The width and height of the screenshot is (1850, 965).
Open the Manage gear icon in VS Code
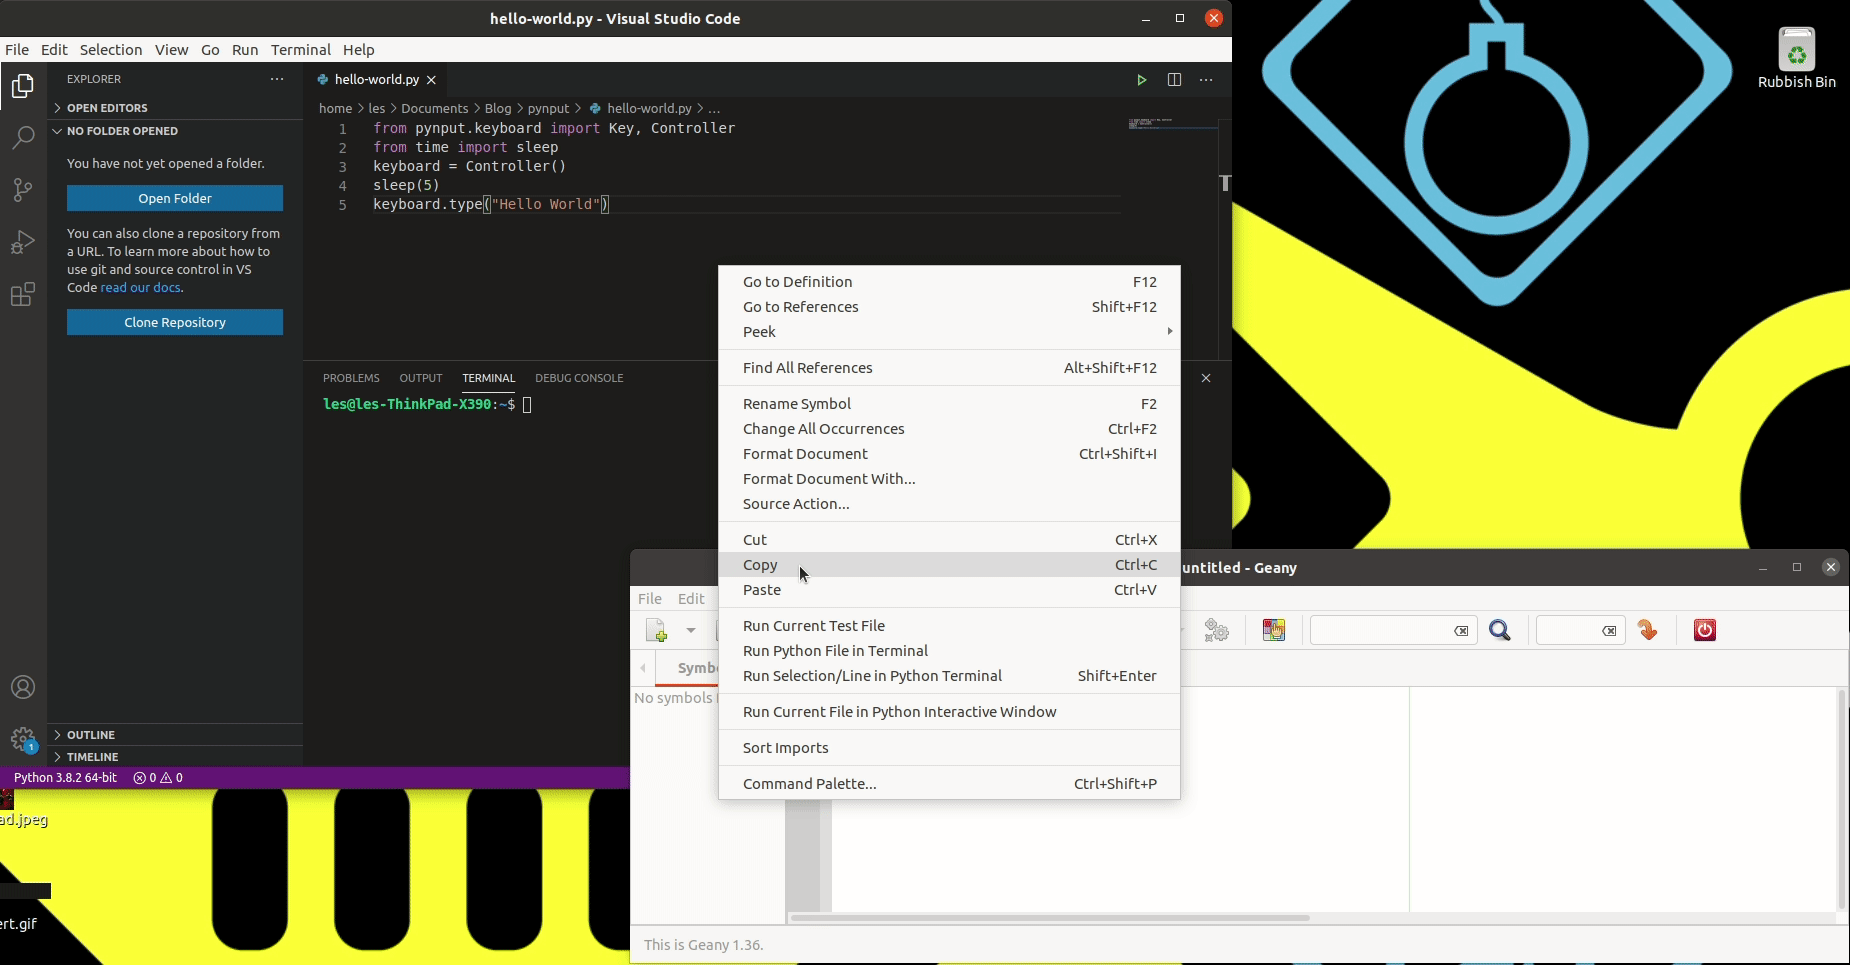tap(23, 740)
